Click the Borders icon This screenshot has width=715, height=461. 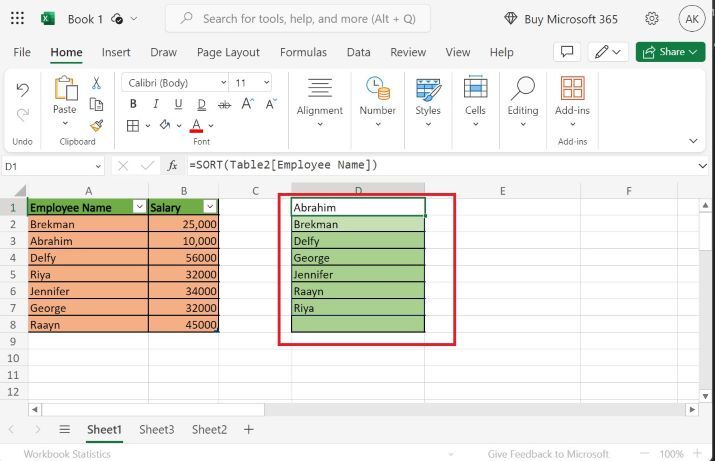point(133,125)
